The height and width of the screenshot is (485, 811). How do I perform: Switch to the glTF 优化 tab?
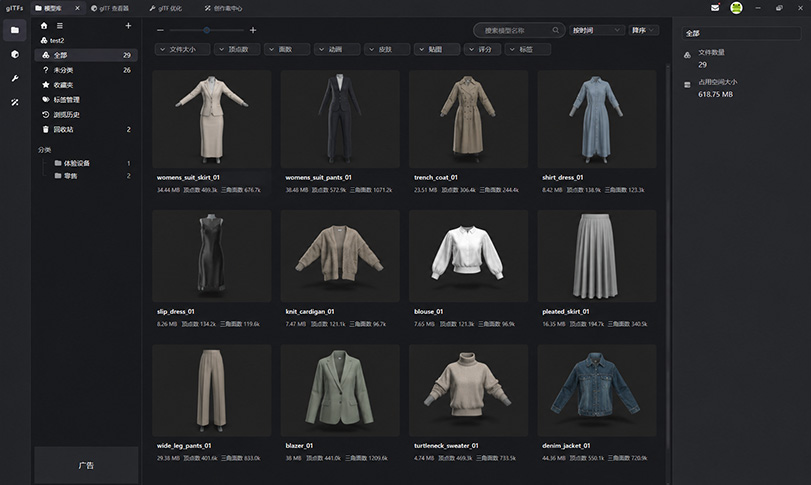166,8
